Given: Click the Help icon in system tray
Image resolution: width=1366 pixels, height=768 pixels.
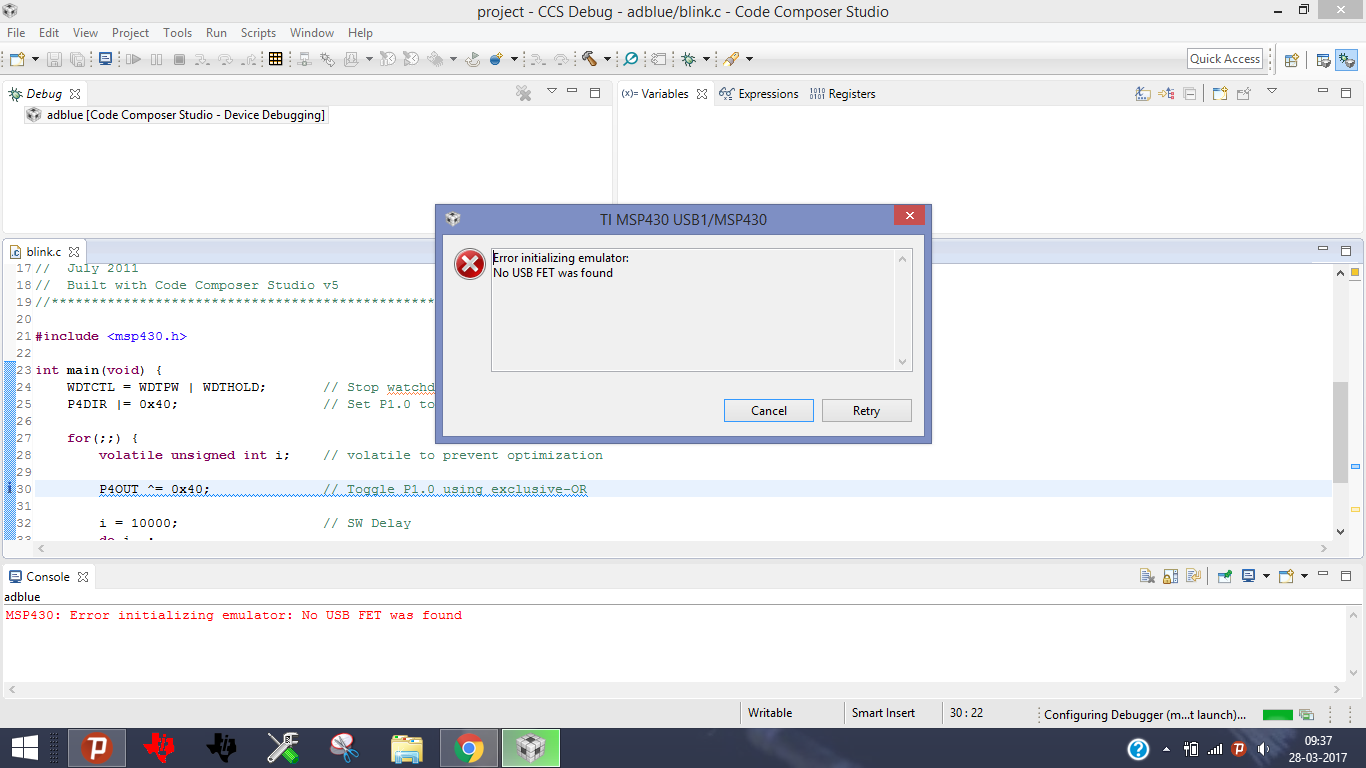Looking at the screenshot, I should point(1138,749).
